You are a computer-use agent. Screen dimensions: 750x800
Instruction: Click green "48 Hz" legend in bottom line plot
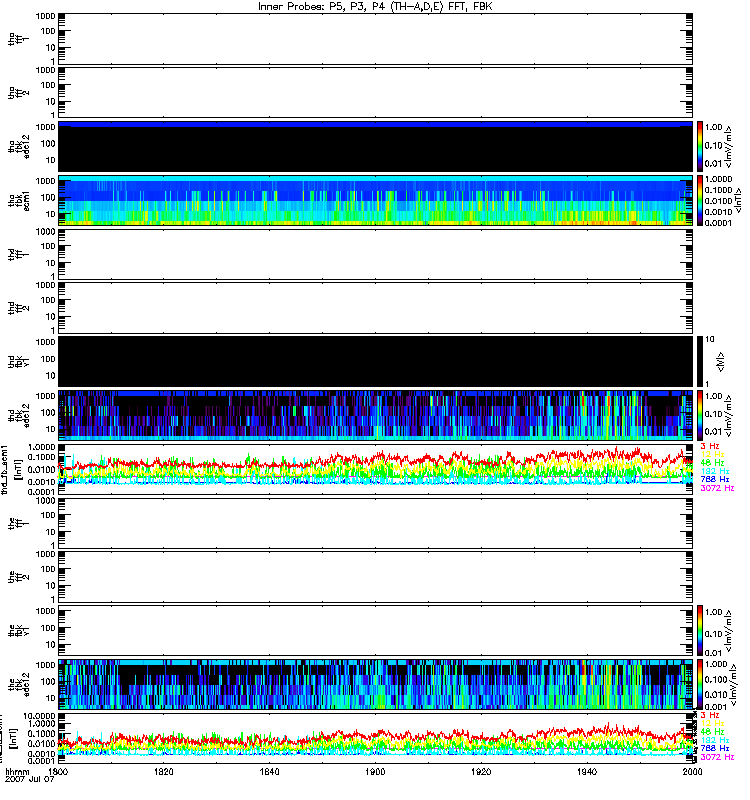712,732
